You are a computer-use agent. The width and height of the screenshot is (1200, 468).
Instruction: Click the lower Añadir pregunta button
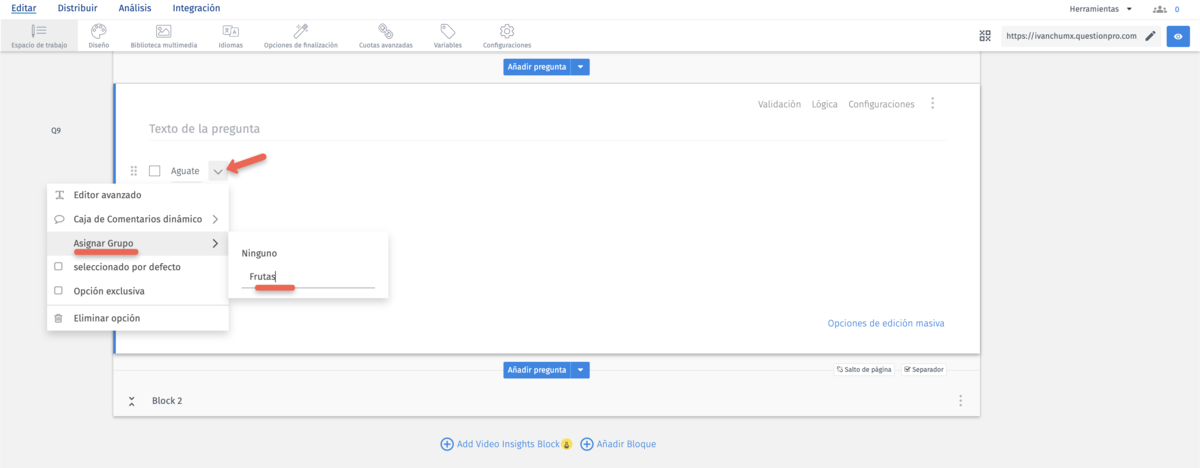[x=537, y=370]
